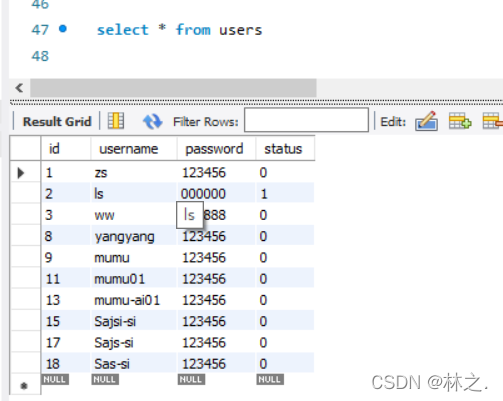Select the id cell '8'
This screenshot has width=503, height=401.
(66, 236)
